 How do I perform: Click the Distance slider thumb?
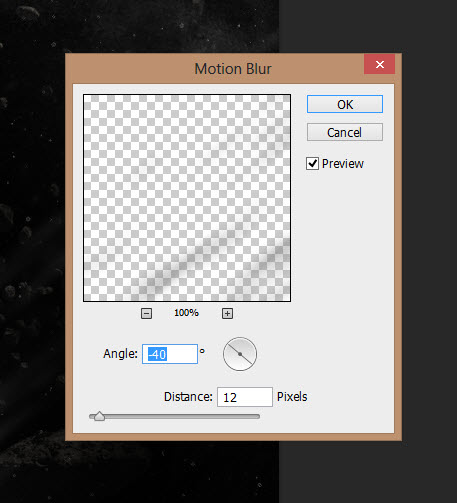(x=99, y=416)
